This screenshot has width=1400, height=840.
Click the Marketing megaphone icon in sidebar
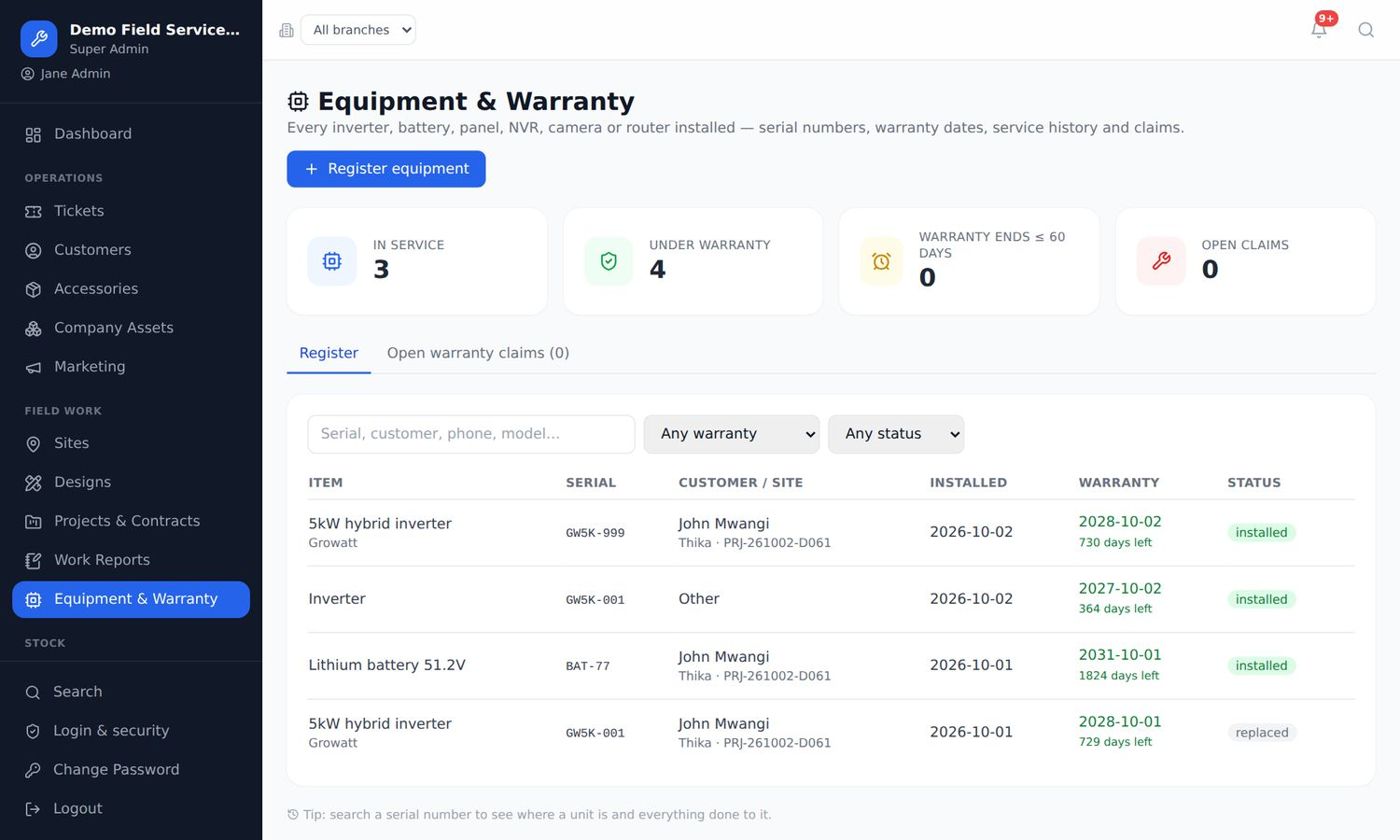(x=33, y=368)
